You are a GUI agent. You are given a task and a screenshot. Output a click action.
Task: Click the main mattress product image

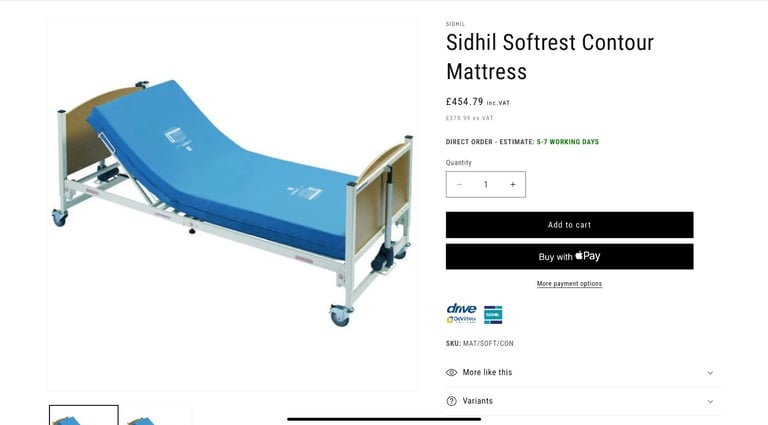coord(233,206)
